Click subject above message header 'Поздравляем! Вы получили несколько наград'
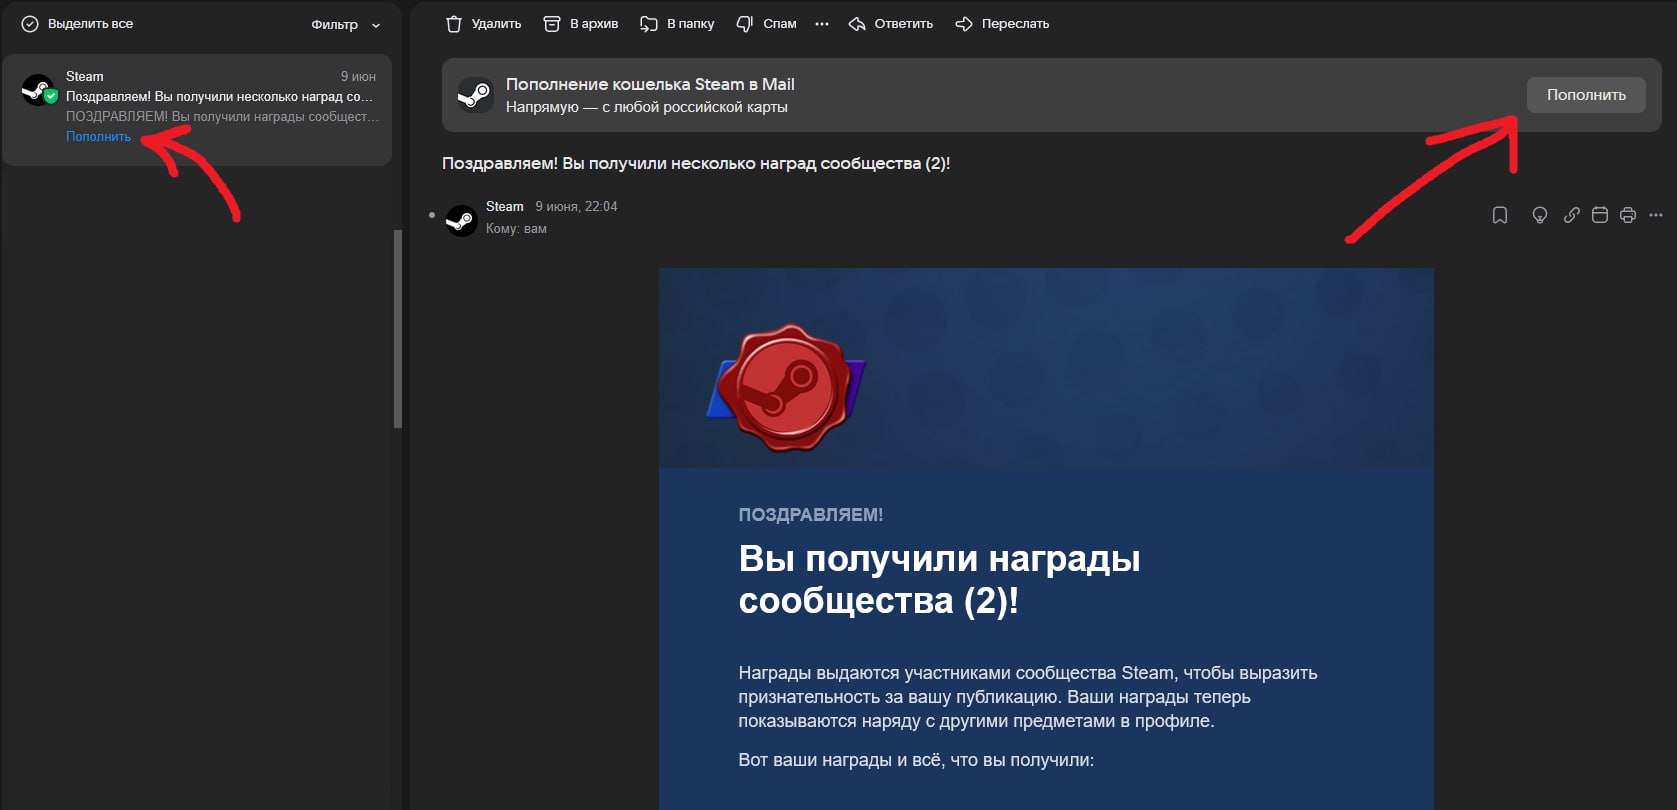Viewport: 1677px width, 810px height. pyautogui.click(x=696, y=163)
